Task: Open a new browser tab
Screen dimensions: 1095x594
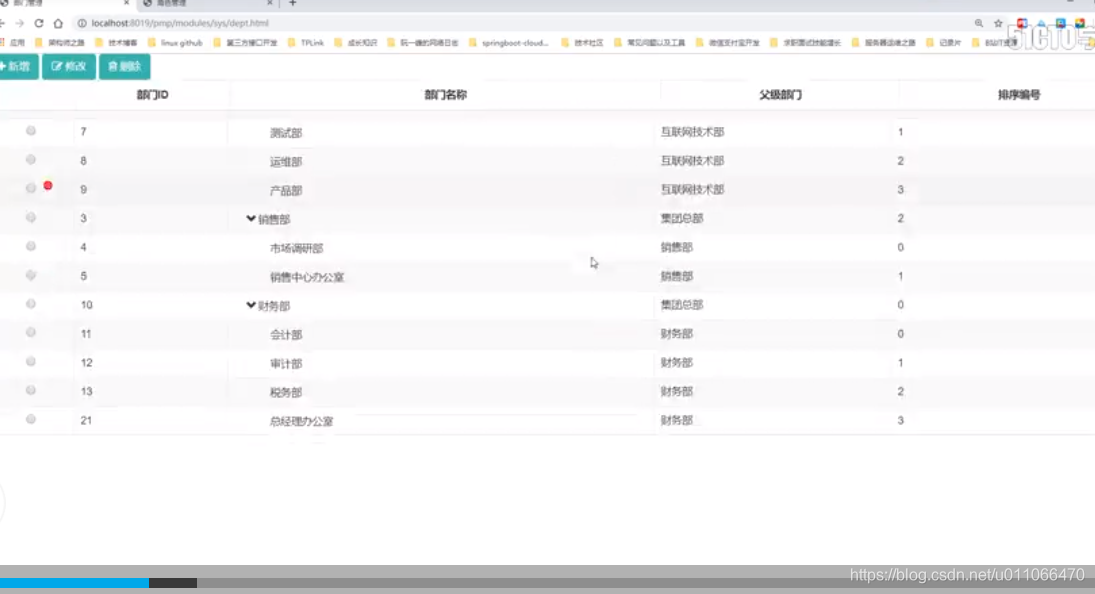Action: click(293, 3)
